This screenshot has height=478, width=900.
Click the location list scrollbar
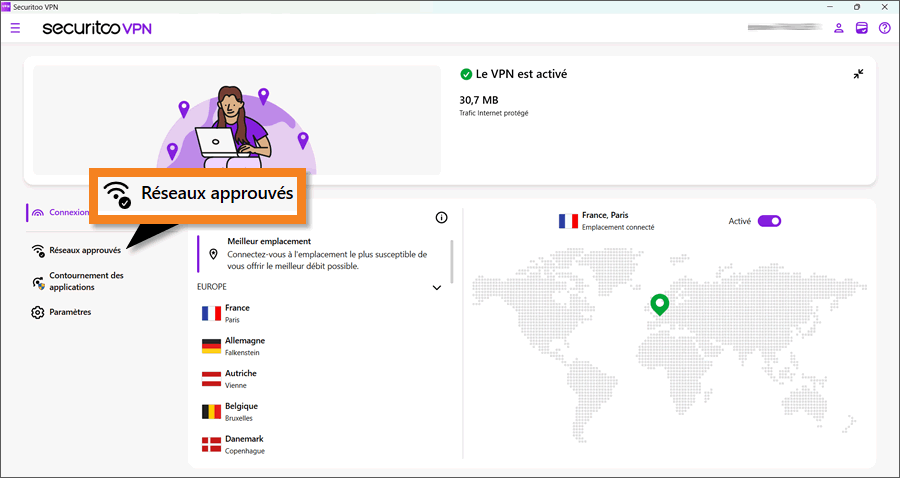[x=452, y=261]
